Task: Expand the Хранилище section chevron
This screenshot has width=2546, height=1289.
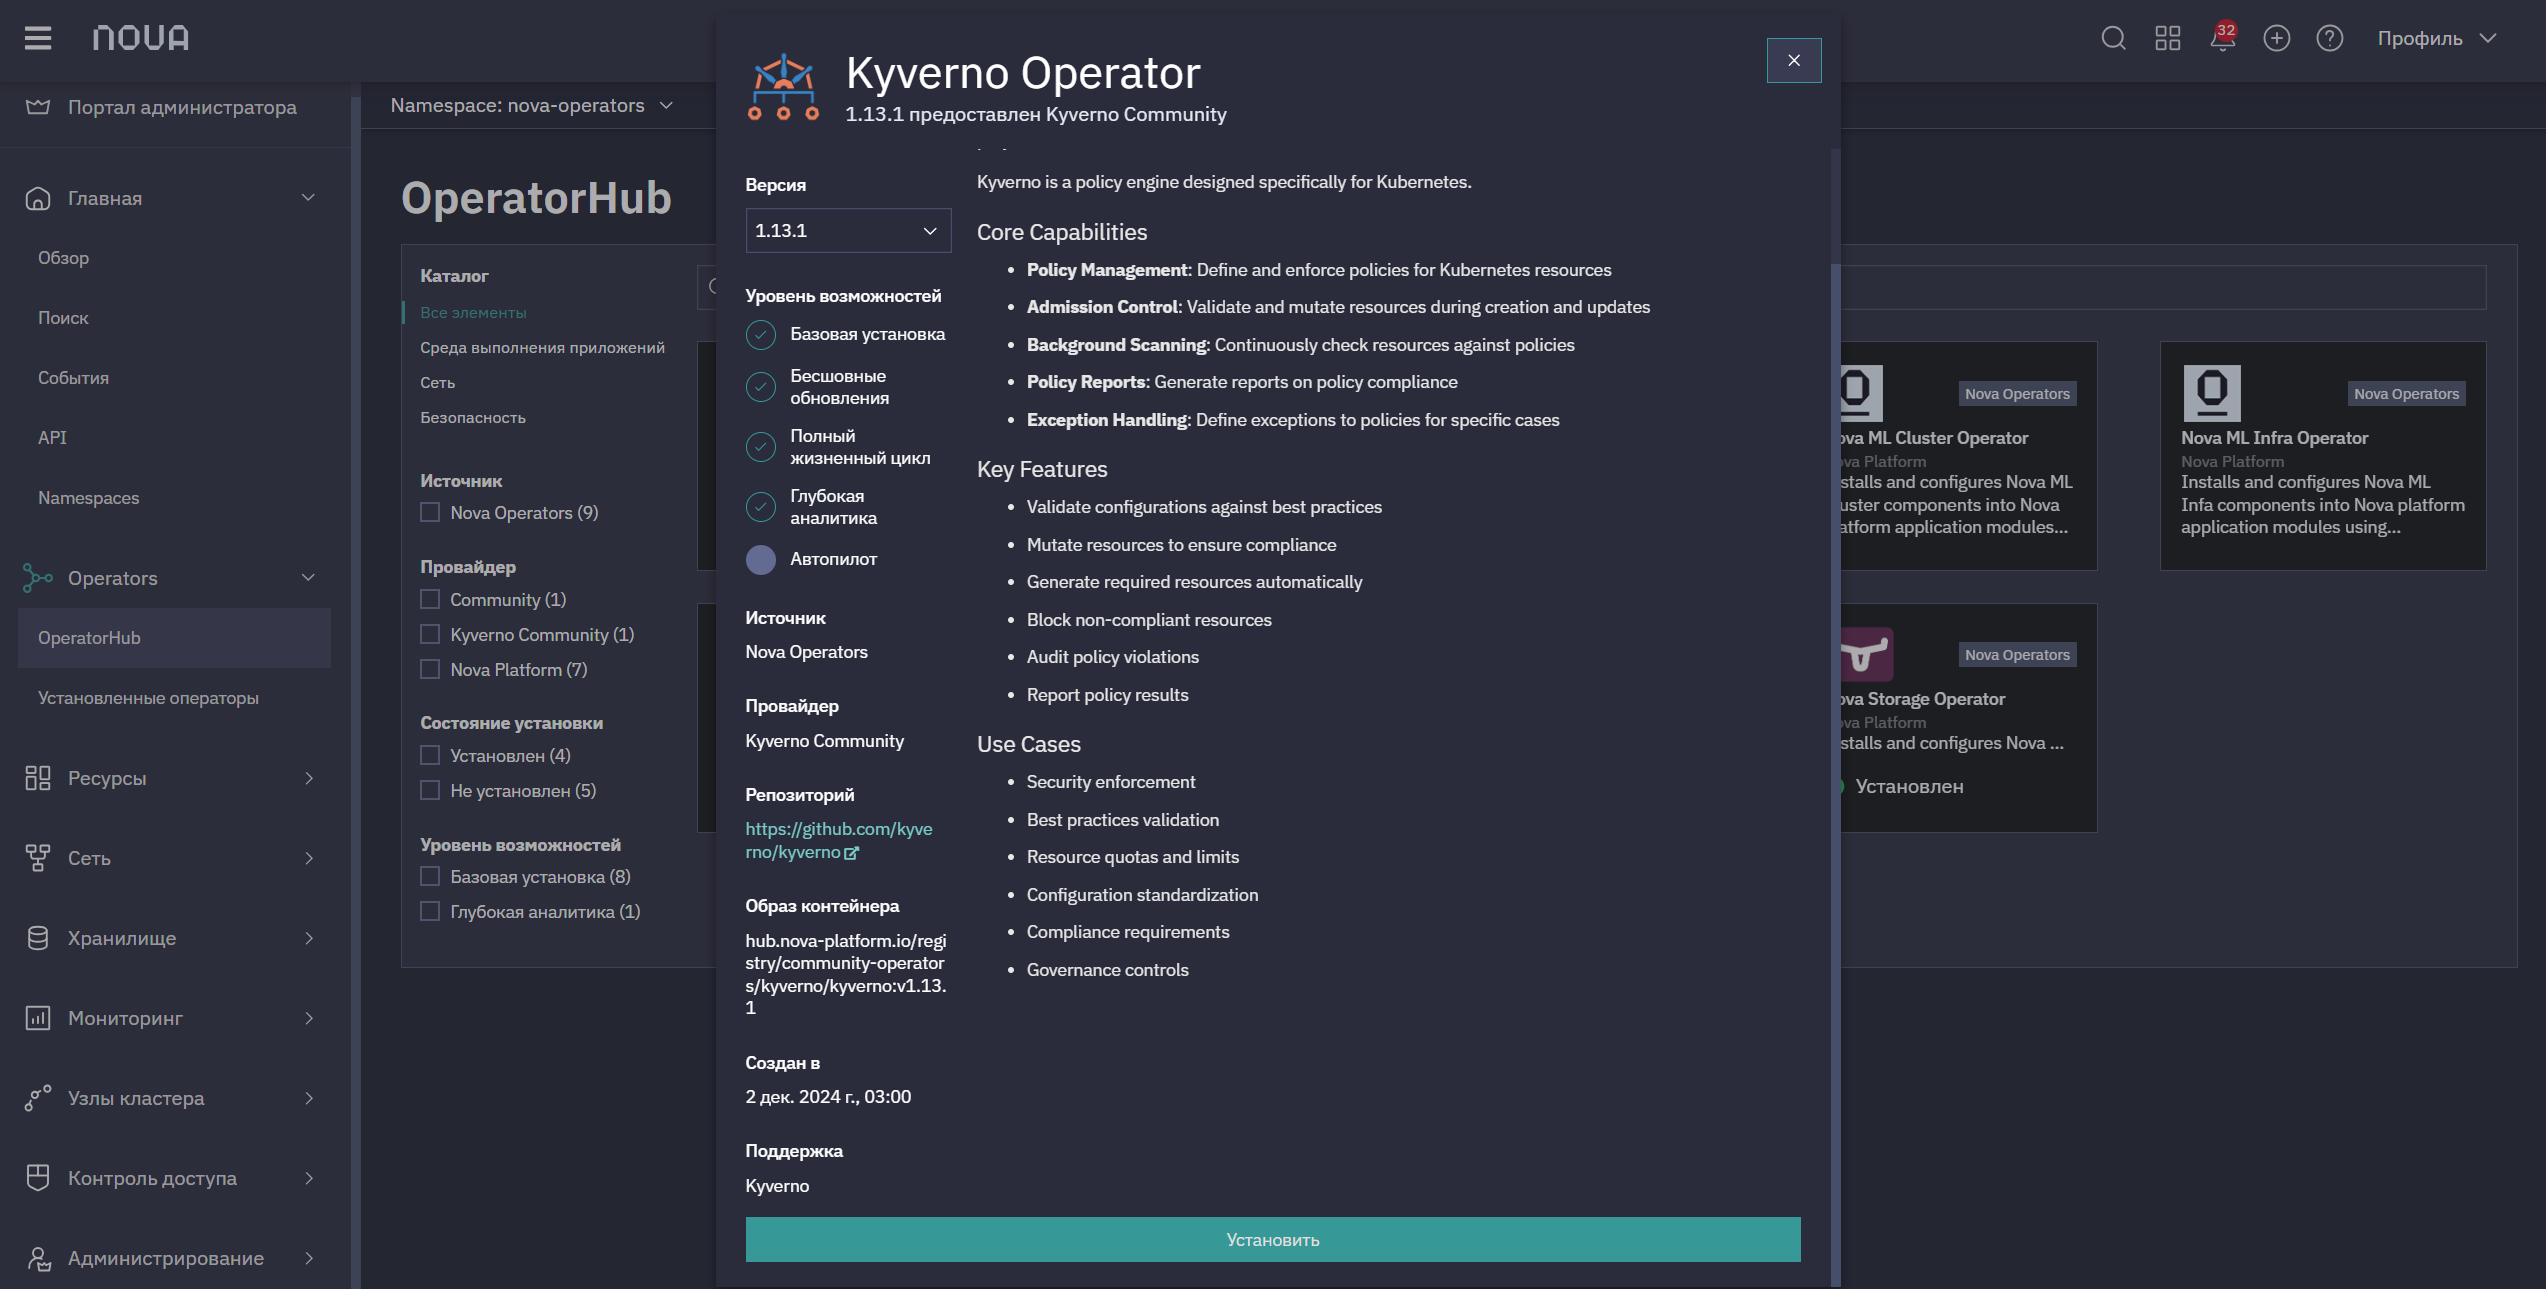Action: (308, 938)
